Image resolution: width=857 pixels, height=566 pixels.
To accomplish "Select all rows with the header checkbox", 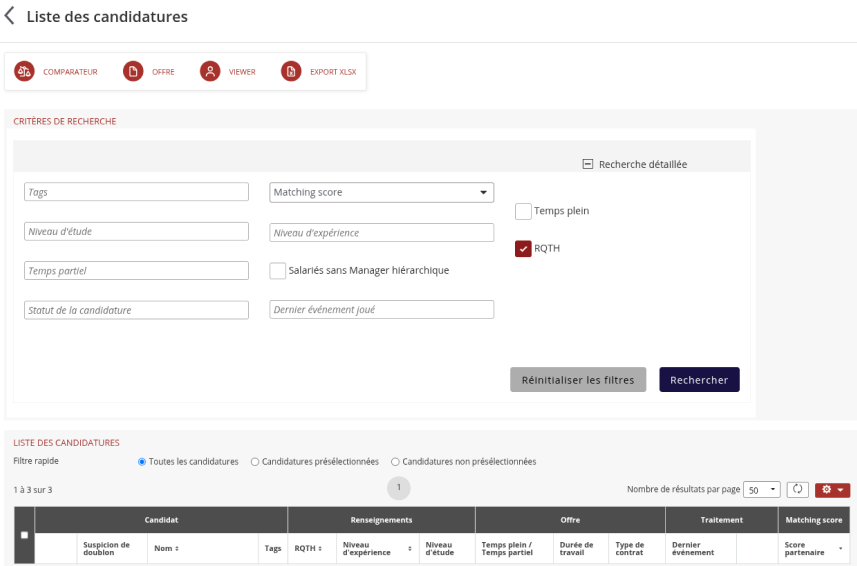I will click(x=25, y=535).
